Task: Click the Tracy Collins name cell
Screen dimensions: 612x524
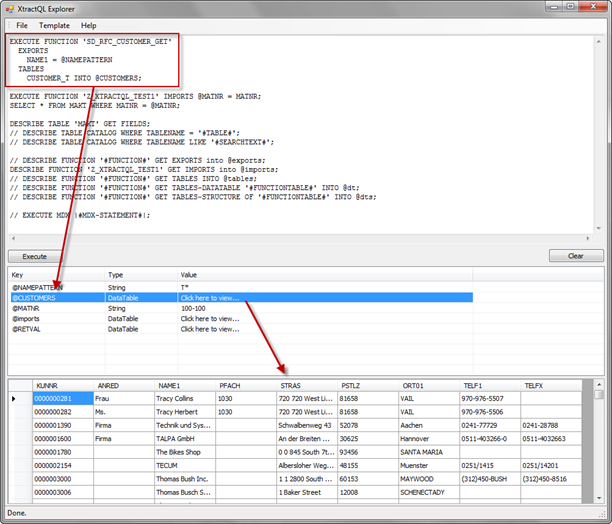Action: [x=183, y=399]
